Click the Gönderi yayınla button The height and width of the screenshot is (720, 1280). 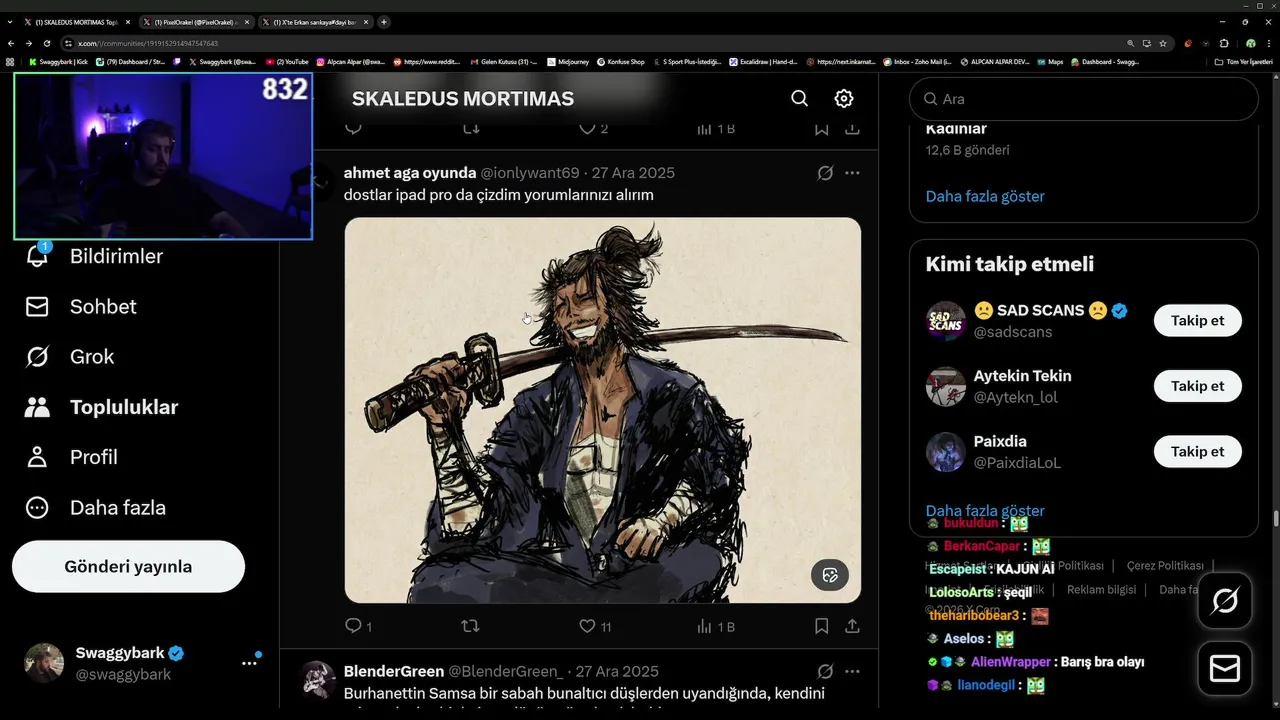(128, 567)
